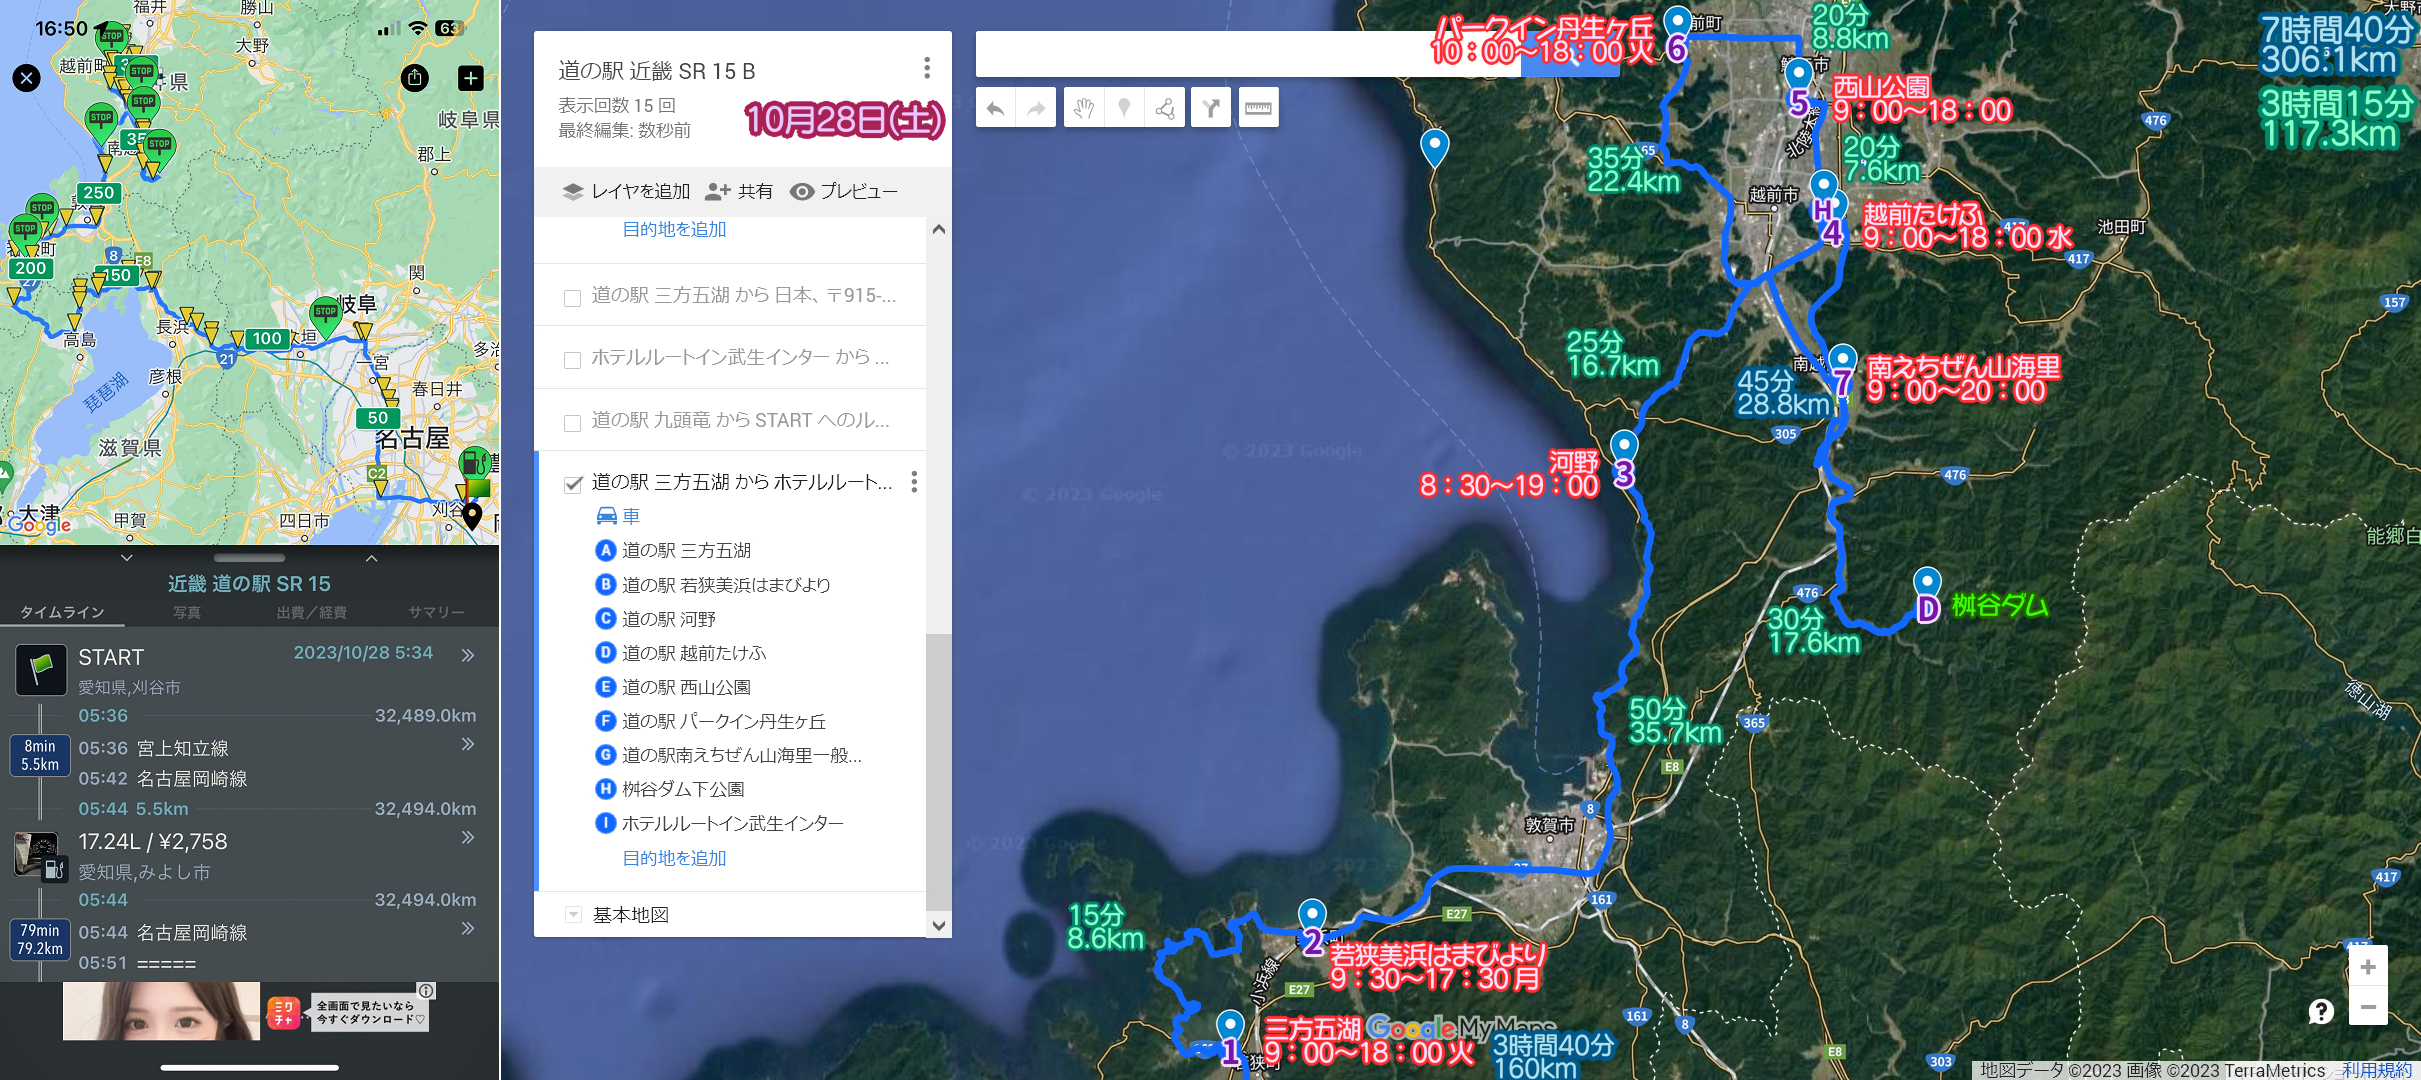This screenshot has width=2421, height=1080.
Task: Close the phone map view
Action: pos(27,78)
